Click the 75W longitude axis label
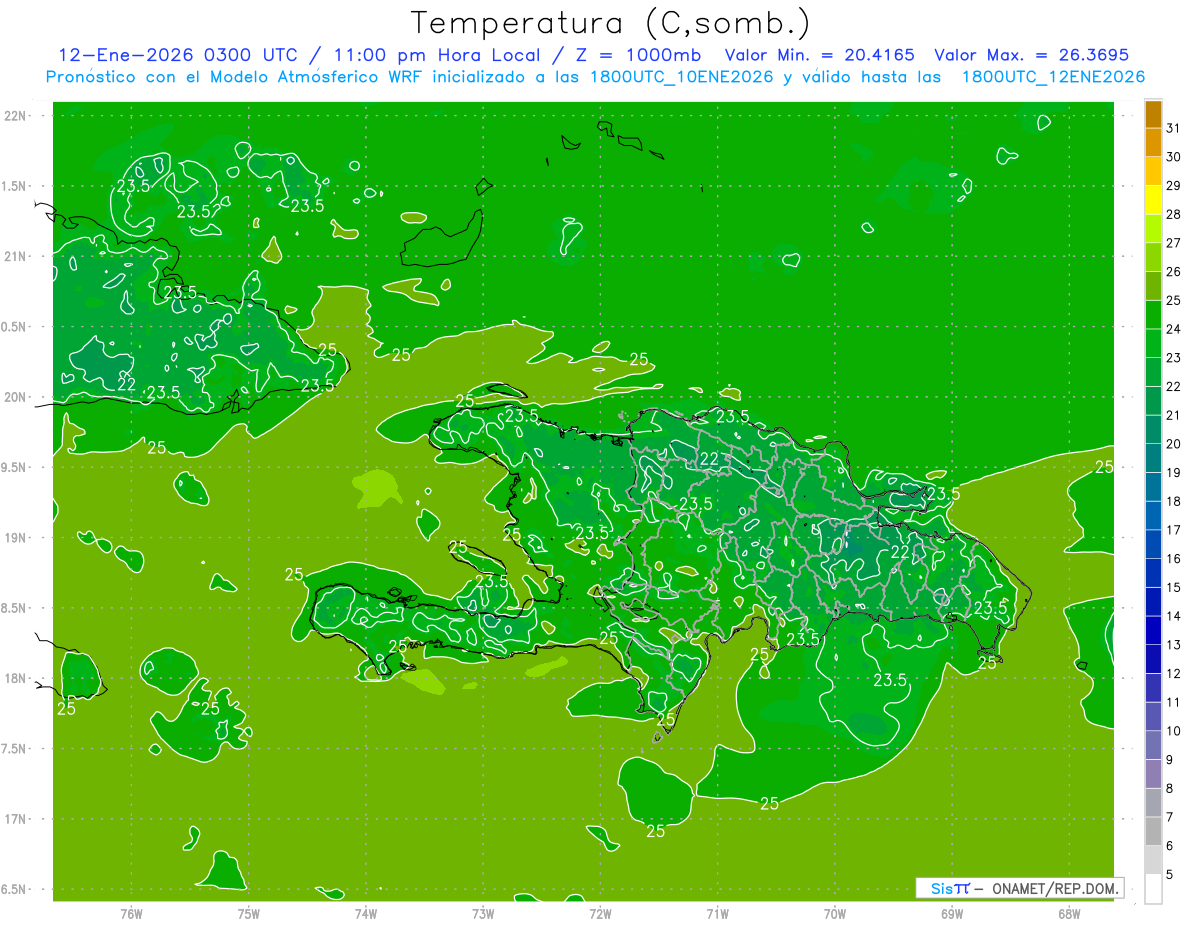This screenshot has width=1200, height=927. (x=249, y=913)
